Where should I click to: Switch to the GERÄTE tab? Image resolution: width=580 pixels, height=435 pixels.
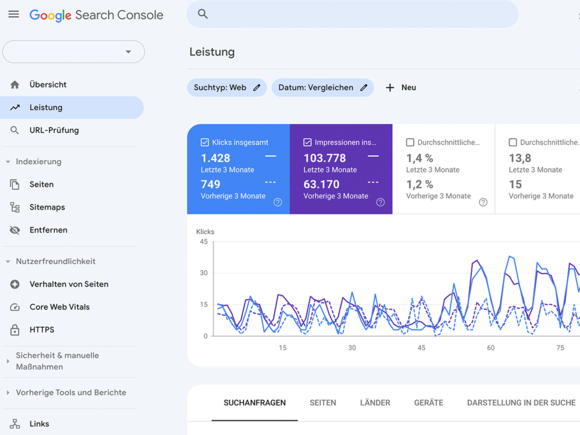pyautogui.click(x=428, y=403)
